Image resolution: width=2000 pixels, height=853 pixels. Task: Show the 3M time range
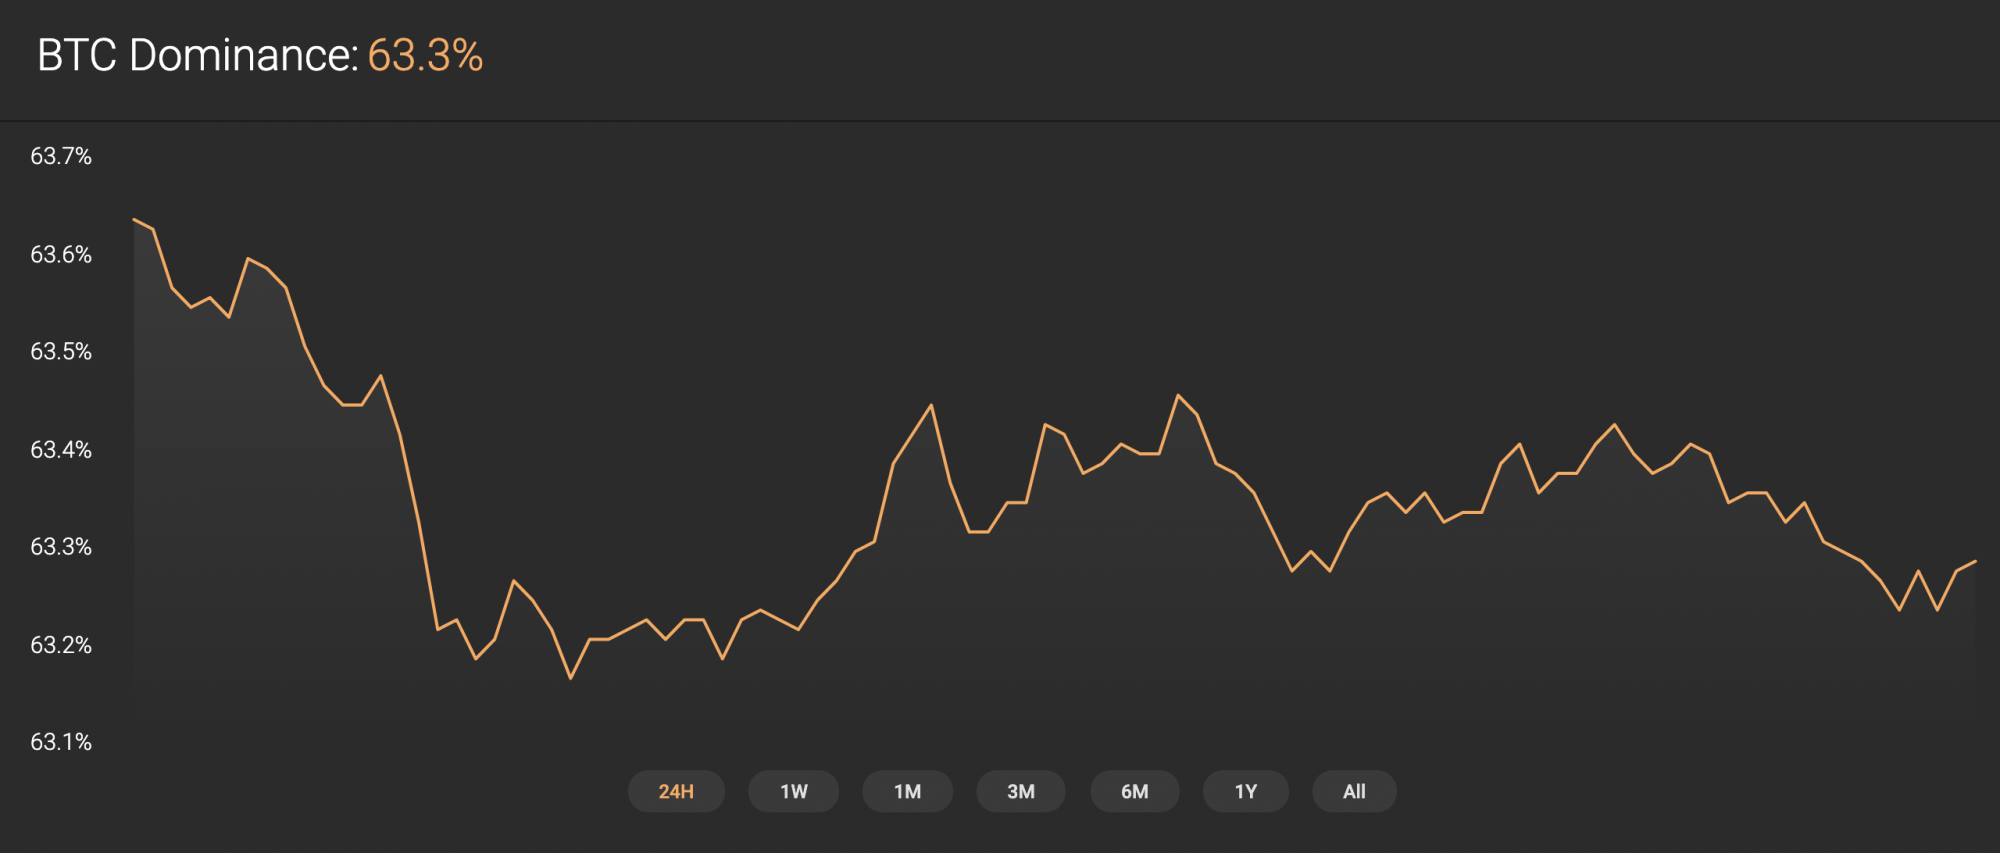point(1021,791)
